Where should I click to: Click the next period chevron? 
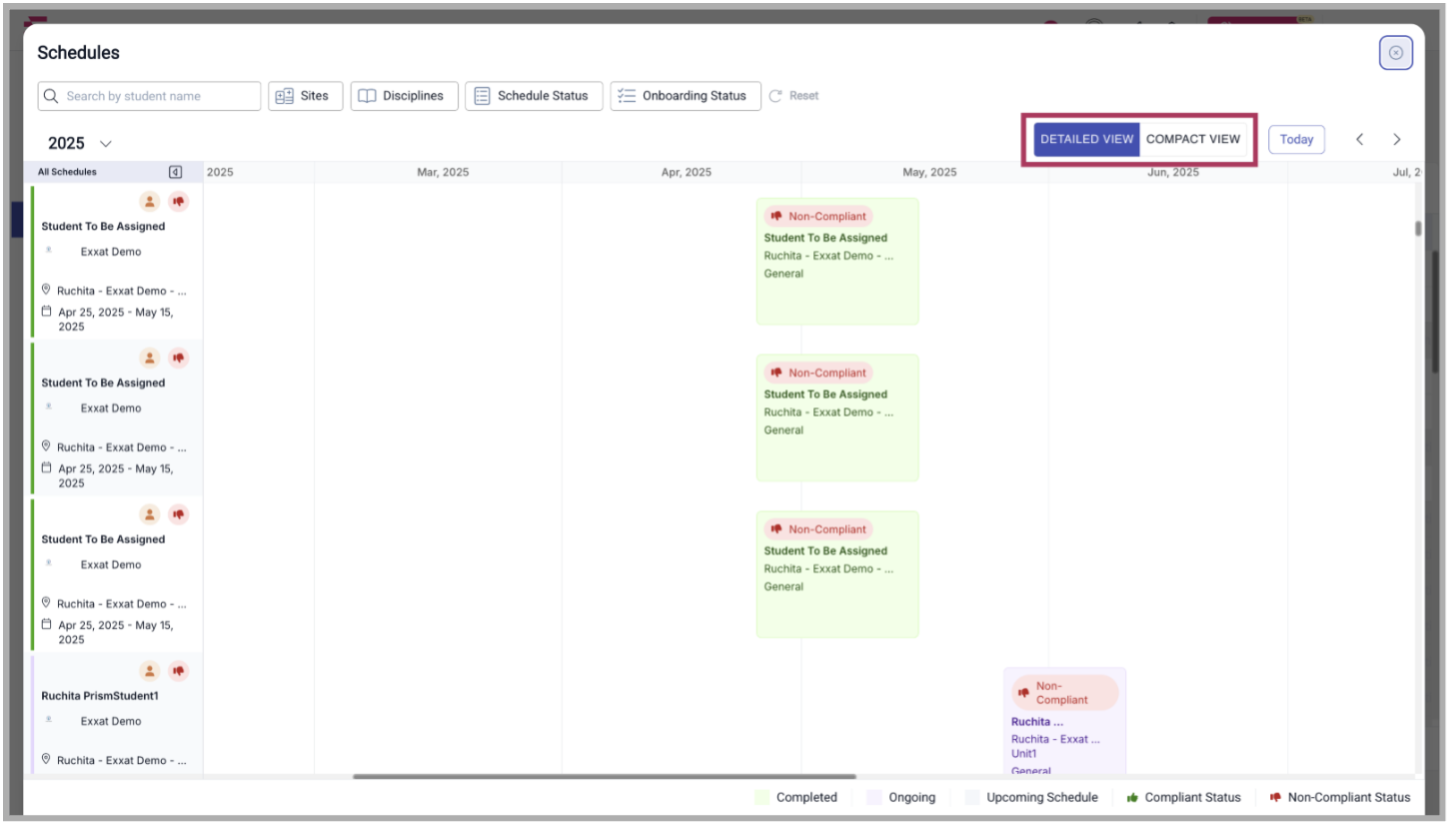[x=1397, y=139]
